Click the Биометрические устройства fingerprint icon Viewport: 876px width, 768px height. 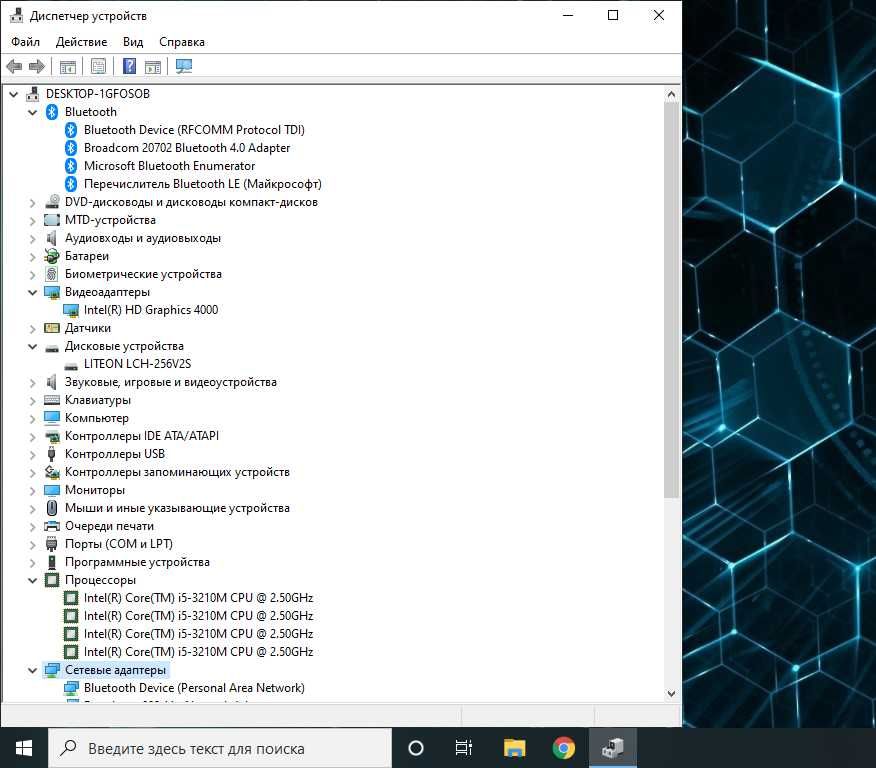pyautogui.click(x=52, y=274)
